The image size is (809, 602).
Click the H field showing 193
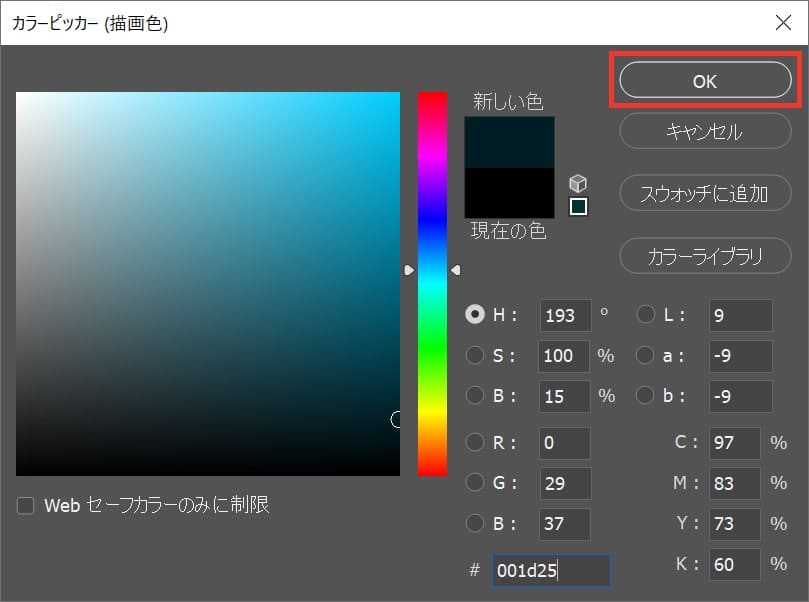coord(565,315)
